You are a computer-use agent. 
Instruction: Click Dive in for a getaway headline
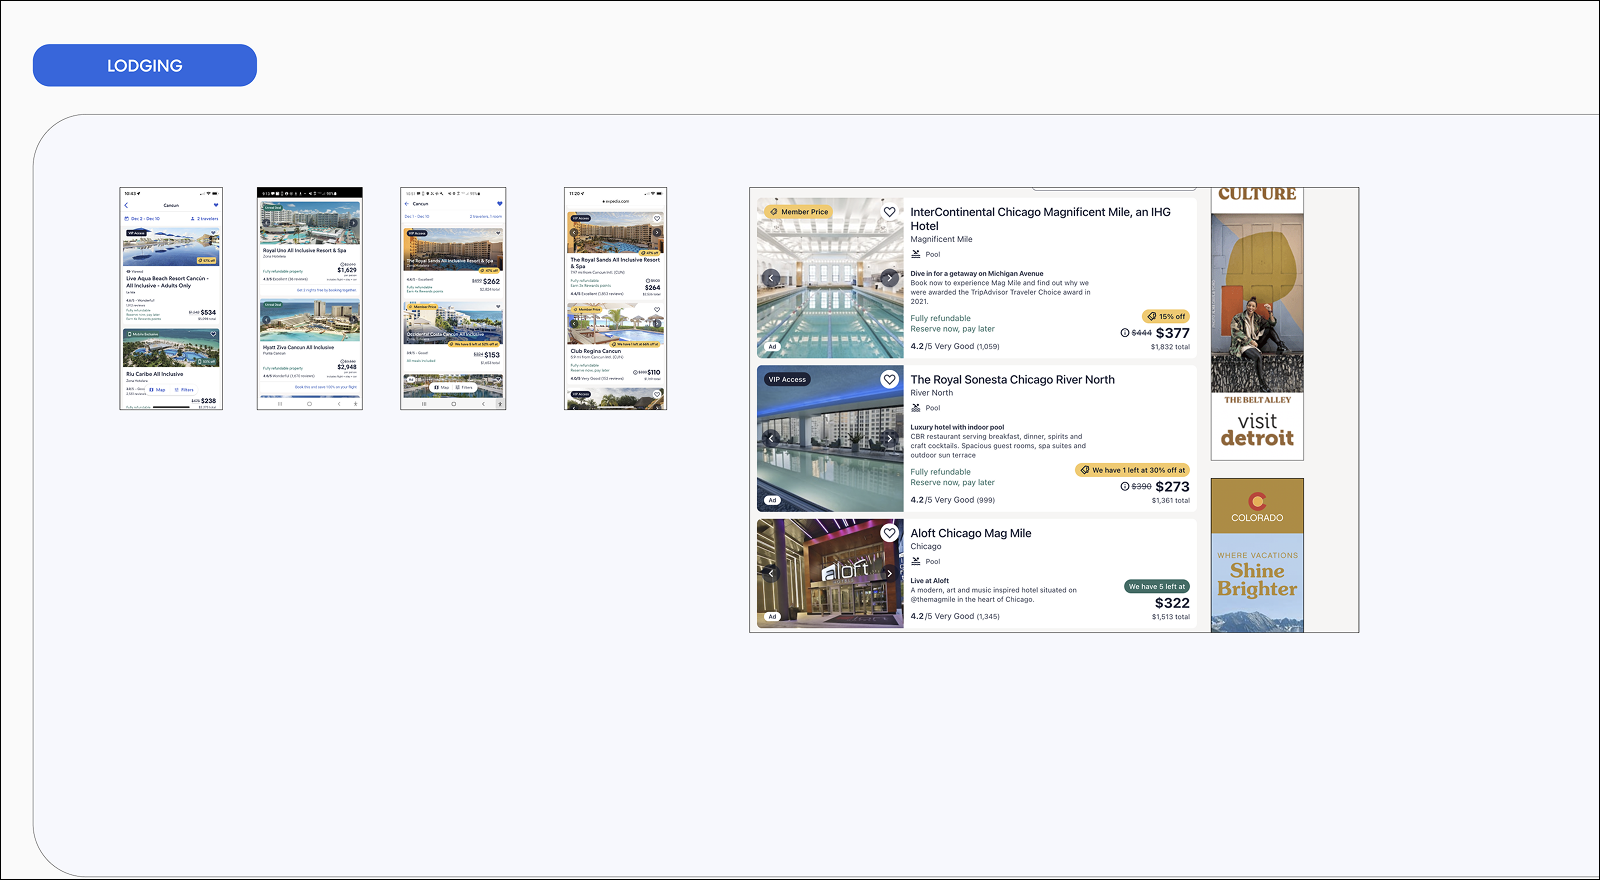977,274
